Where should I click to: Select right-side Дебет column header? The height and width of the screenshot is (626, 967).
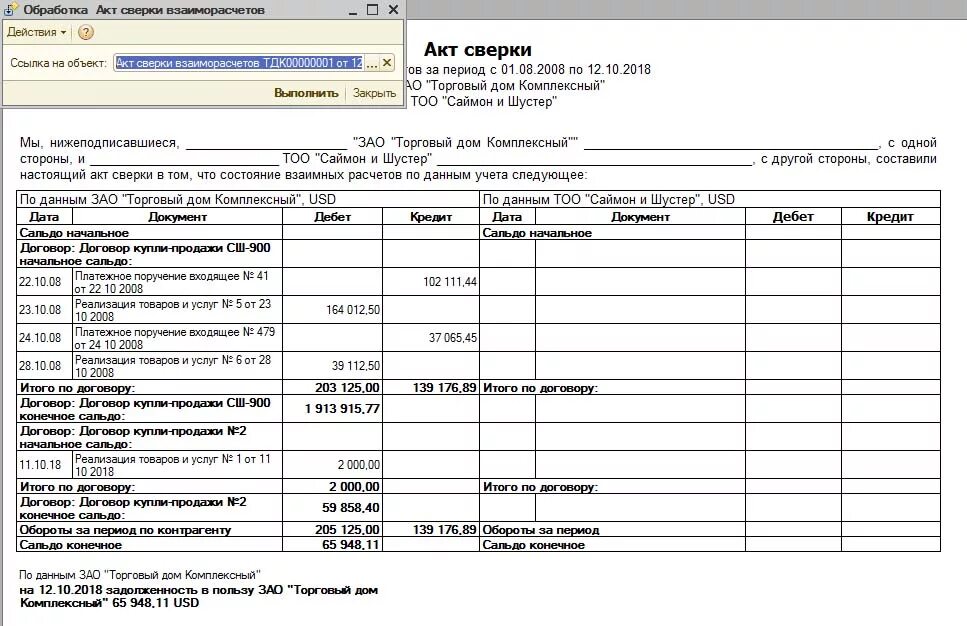coord(793,216)
